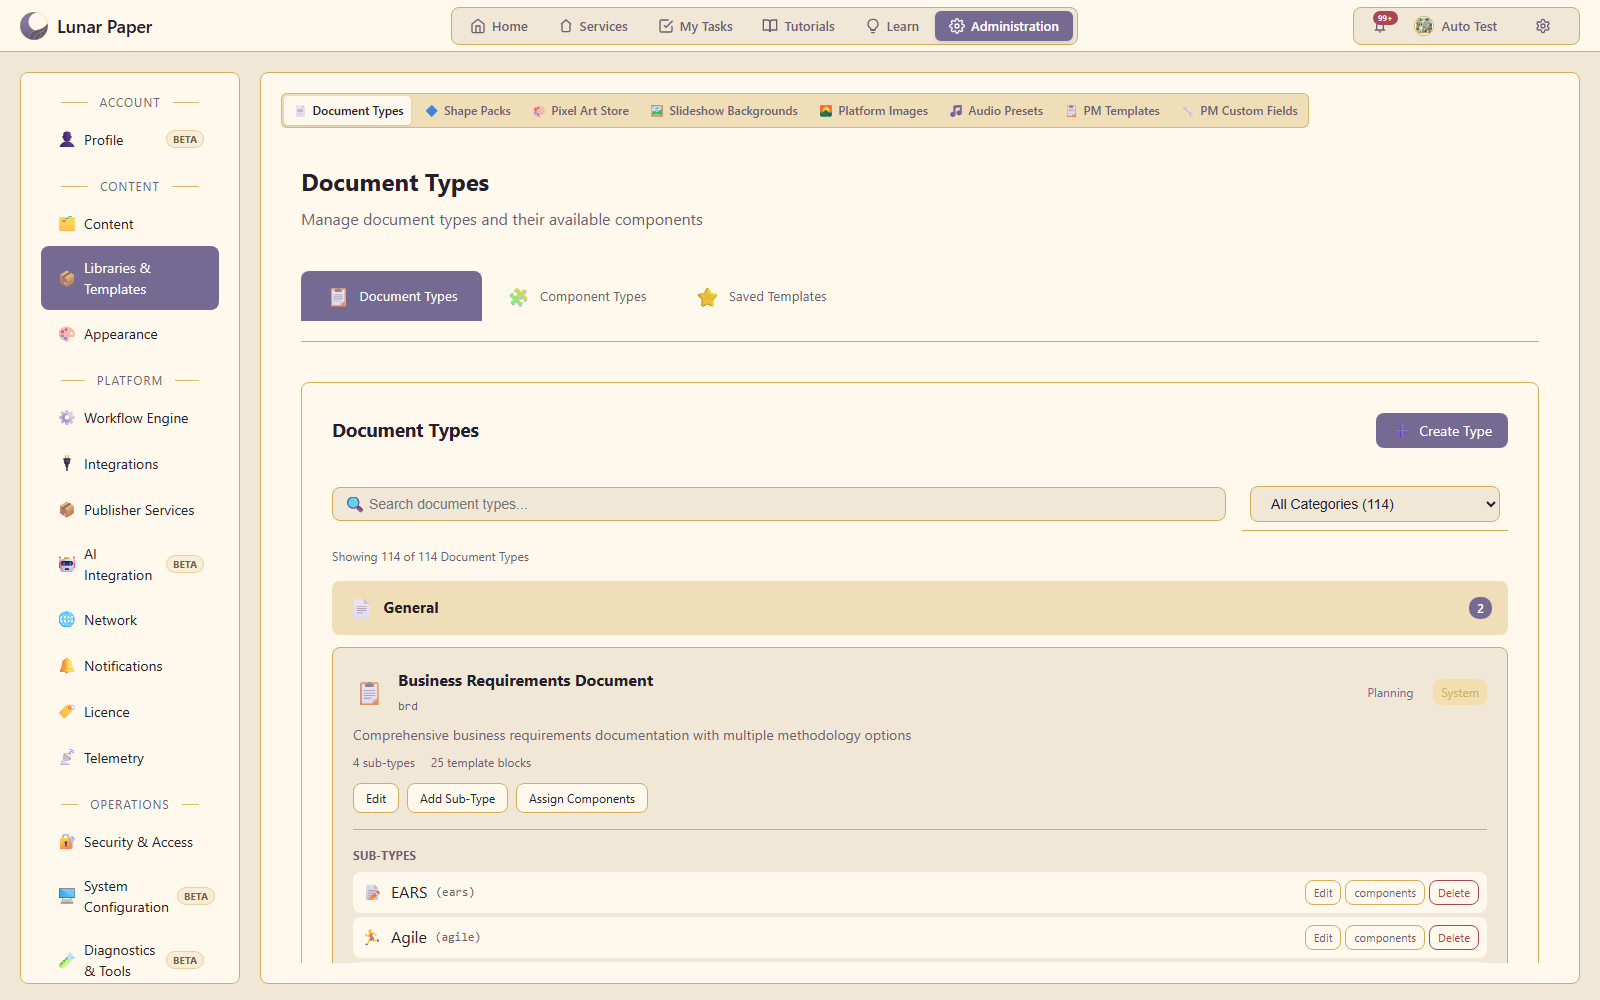Open System Configuration in the sidebar

[130, 897]
